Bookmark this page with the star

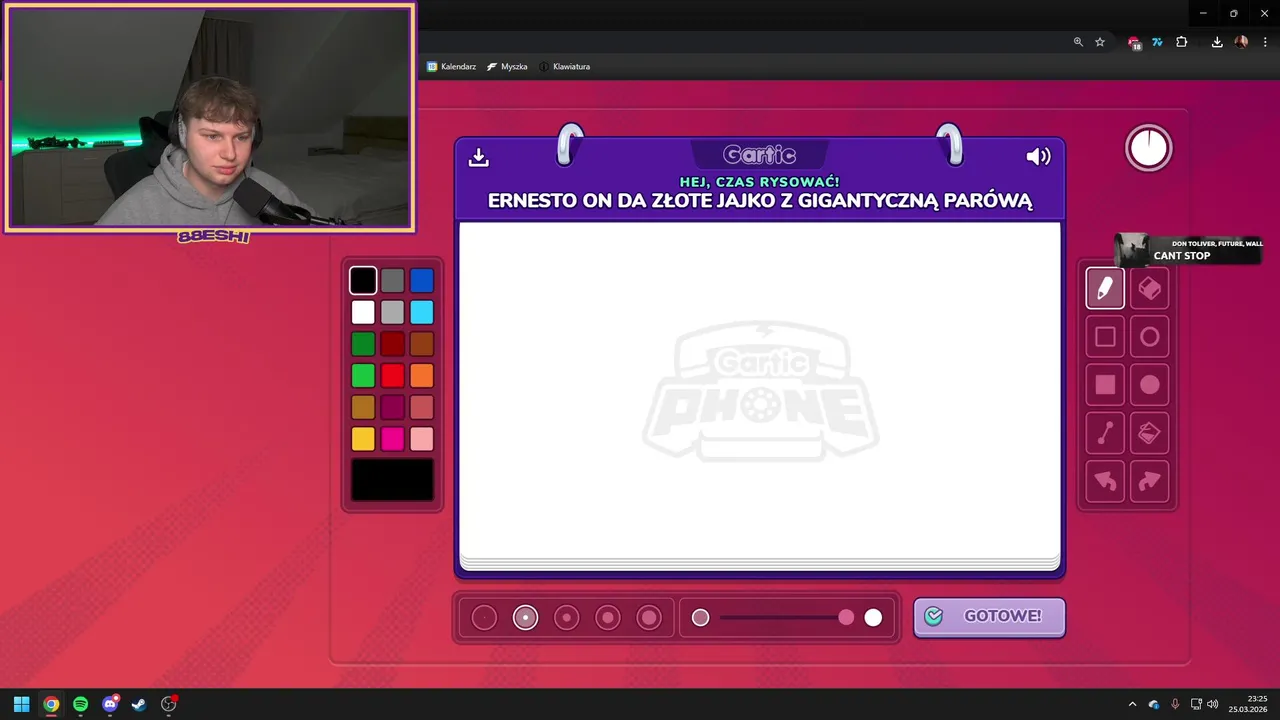pos(1100,42)
